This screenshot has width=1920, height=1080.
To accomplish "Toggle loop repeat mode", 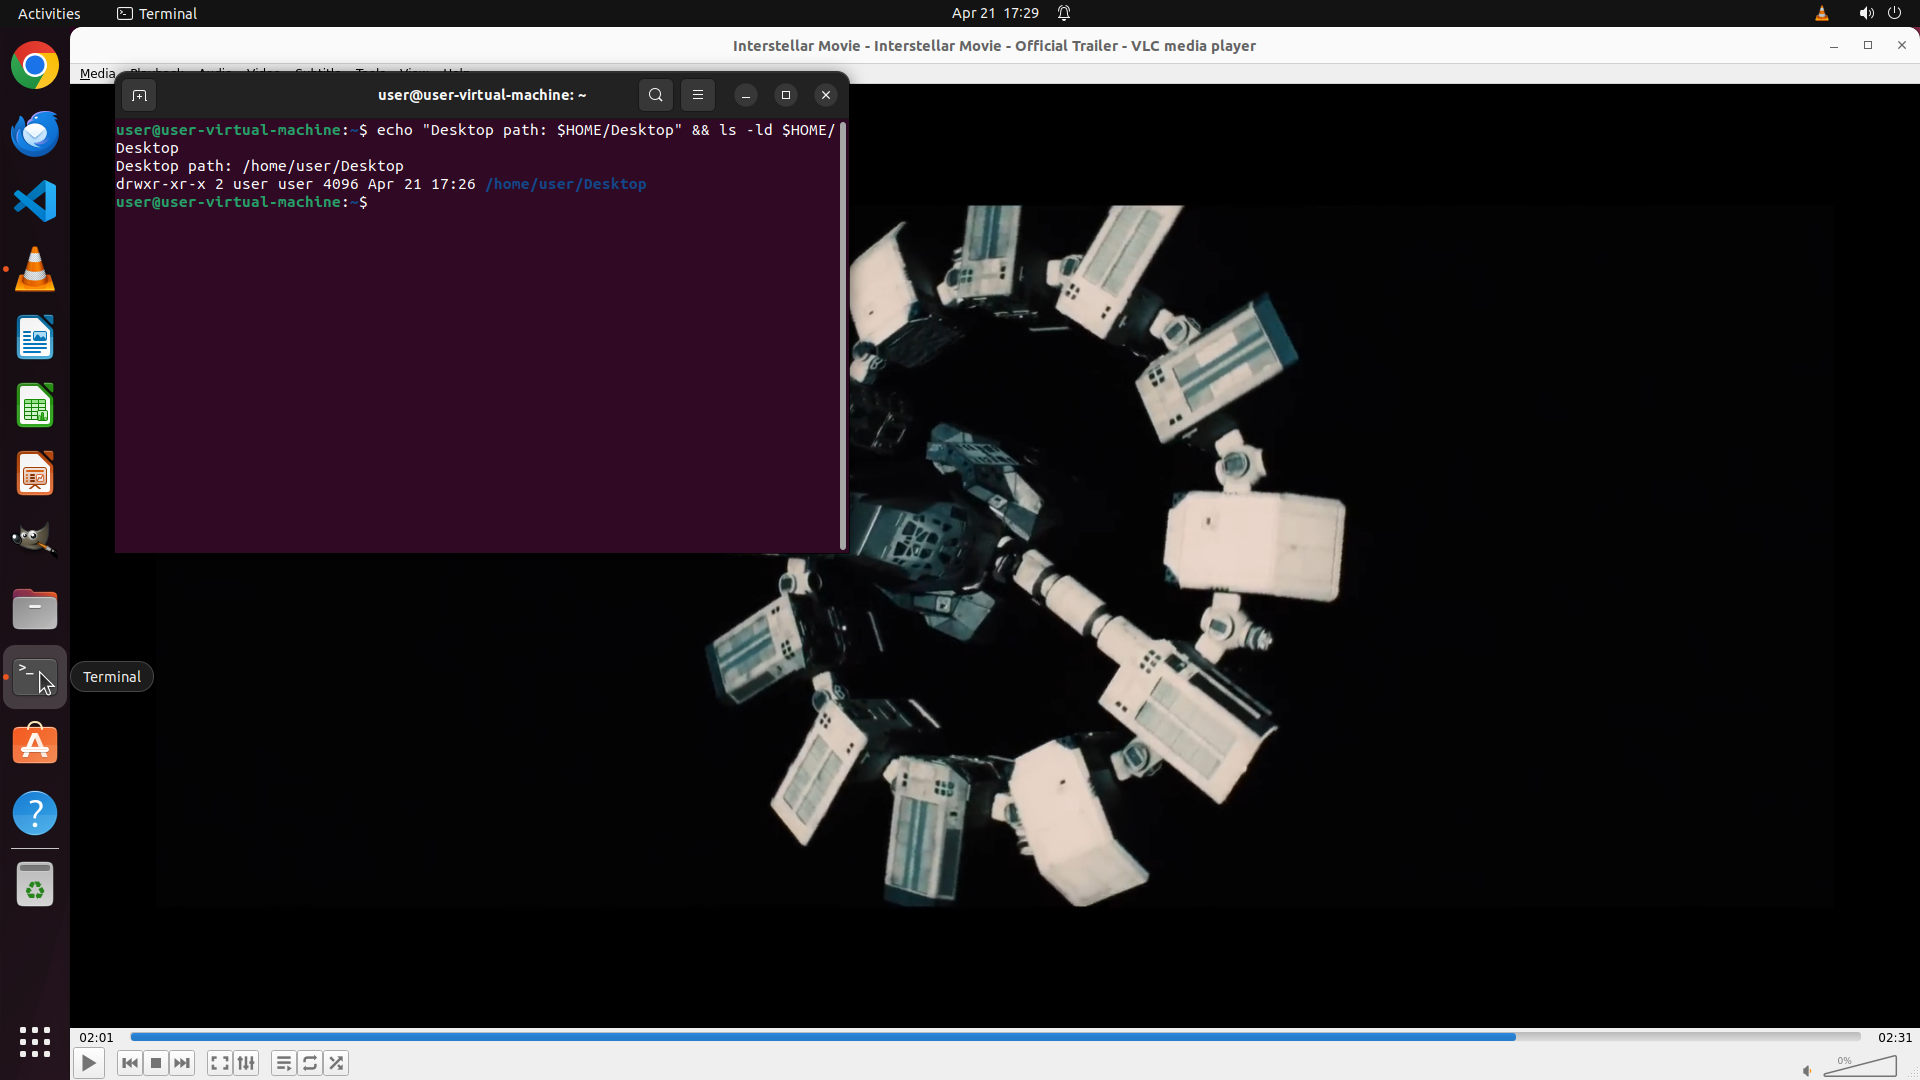I will pos(310,1063).
